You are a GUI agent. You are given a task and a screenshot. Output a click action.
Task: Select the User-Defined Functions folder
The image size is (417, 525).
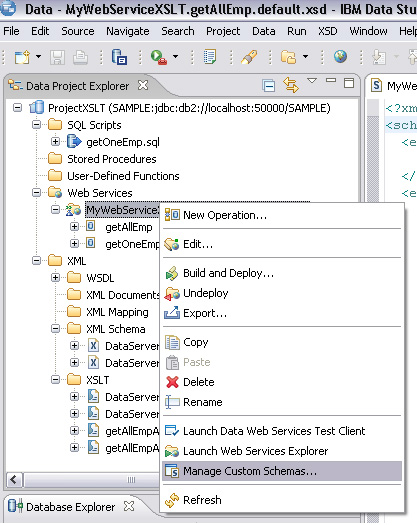pyautogui.click(x=123, y=176)
